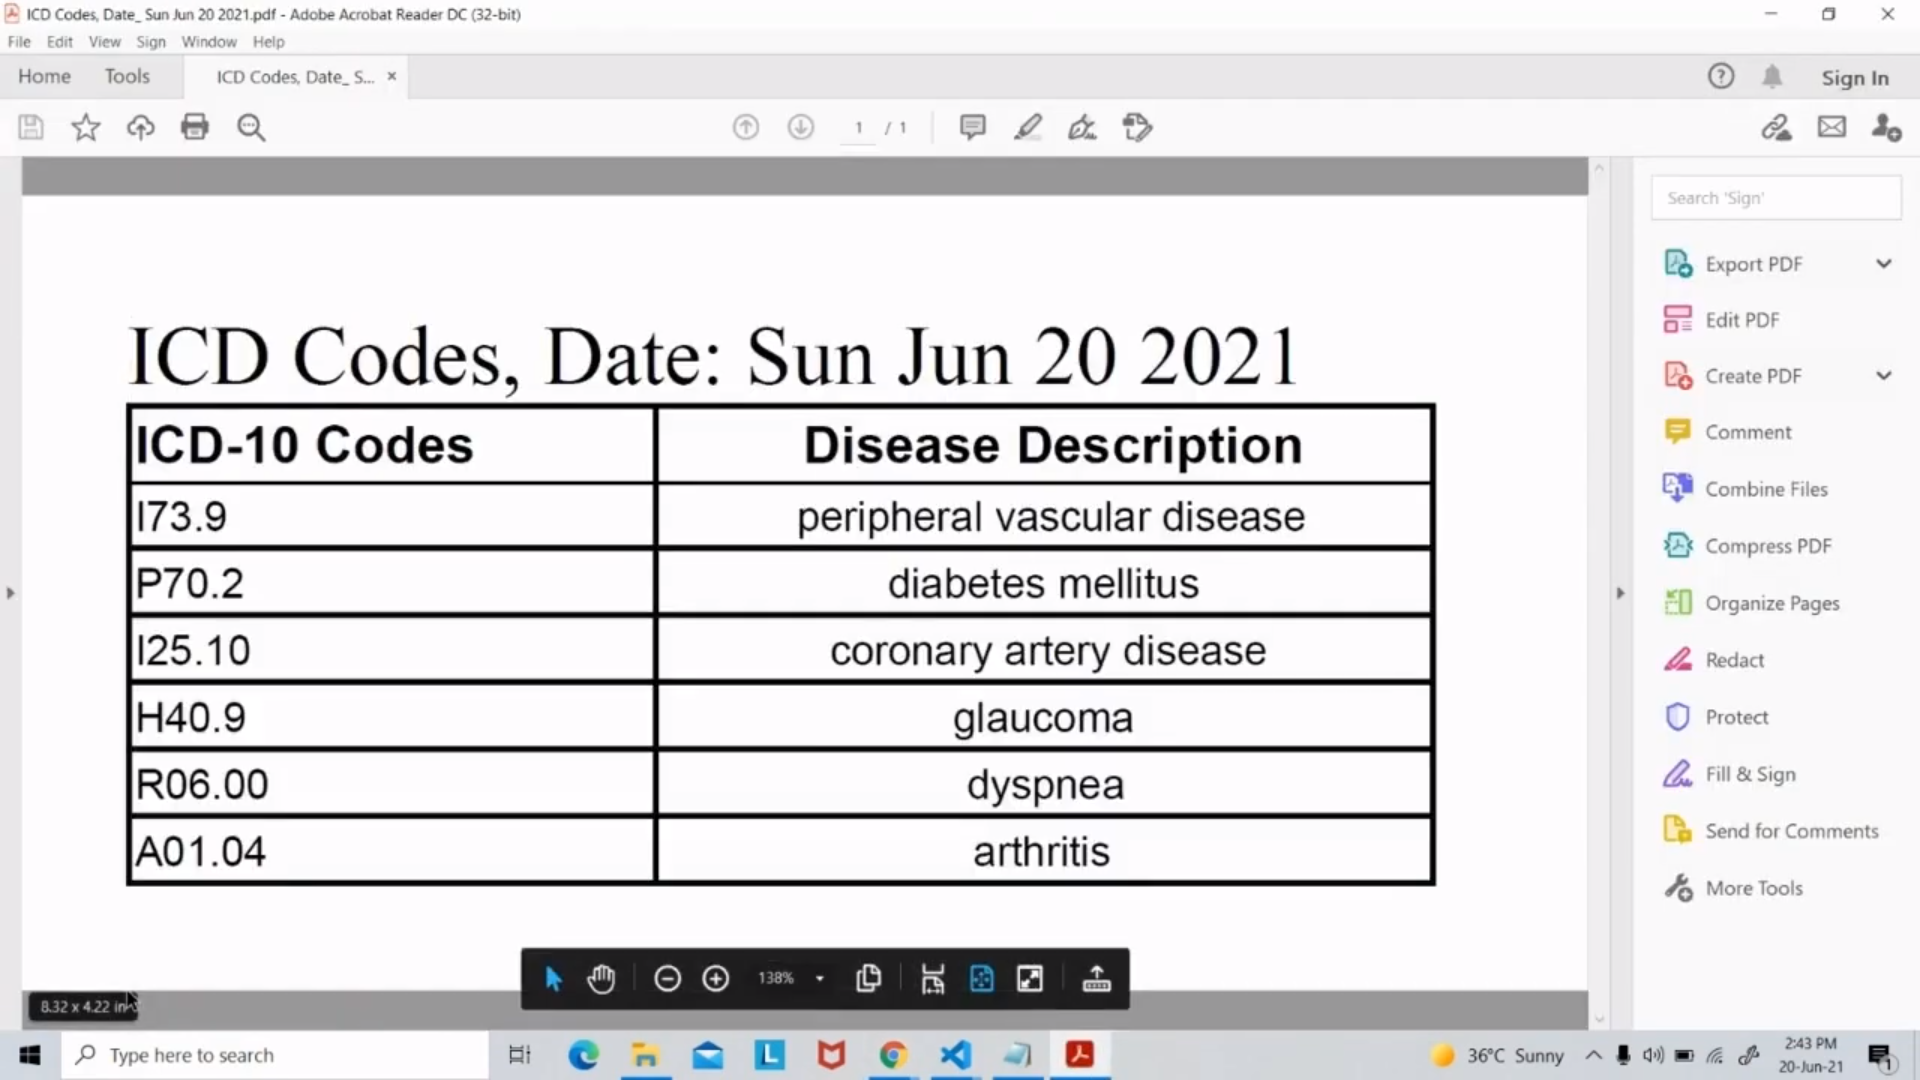
Task: Click the print file icon
Action: point(195,127)
